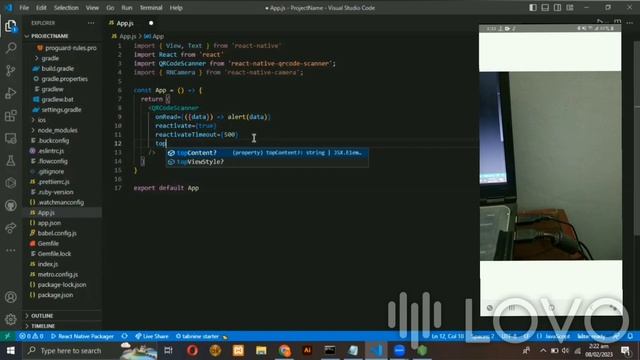The image size is (640, 360).
Task: Open Windows action center notifications
Action: coord(625,351)
